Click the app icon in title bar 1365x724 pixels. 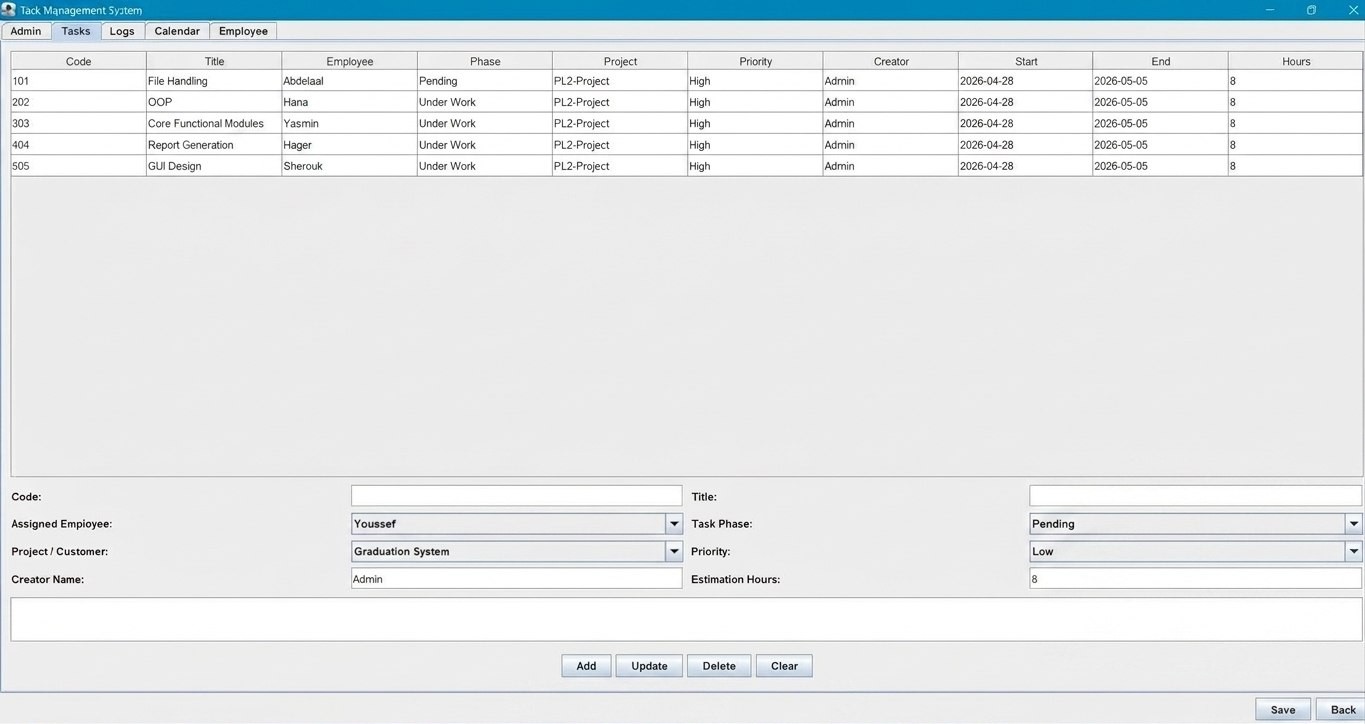click(x=8, y=9)
